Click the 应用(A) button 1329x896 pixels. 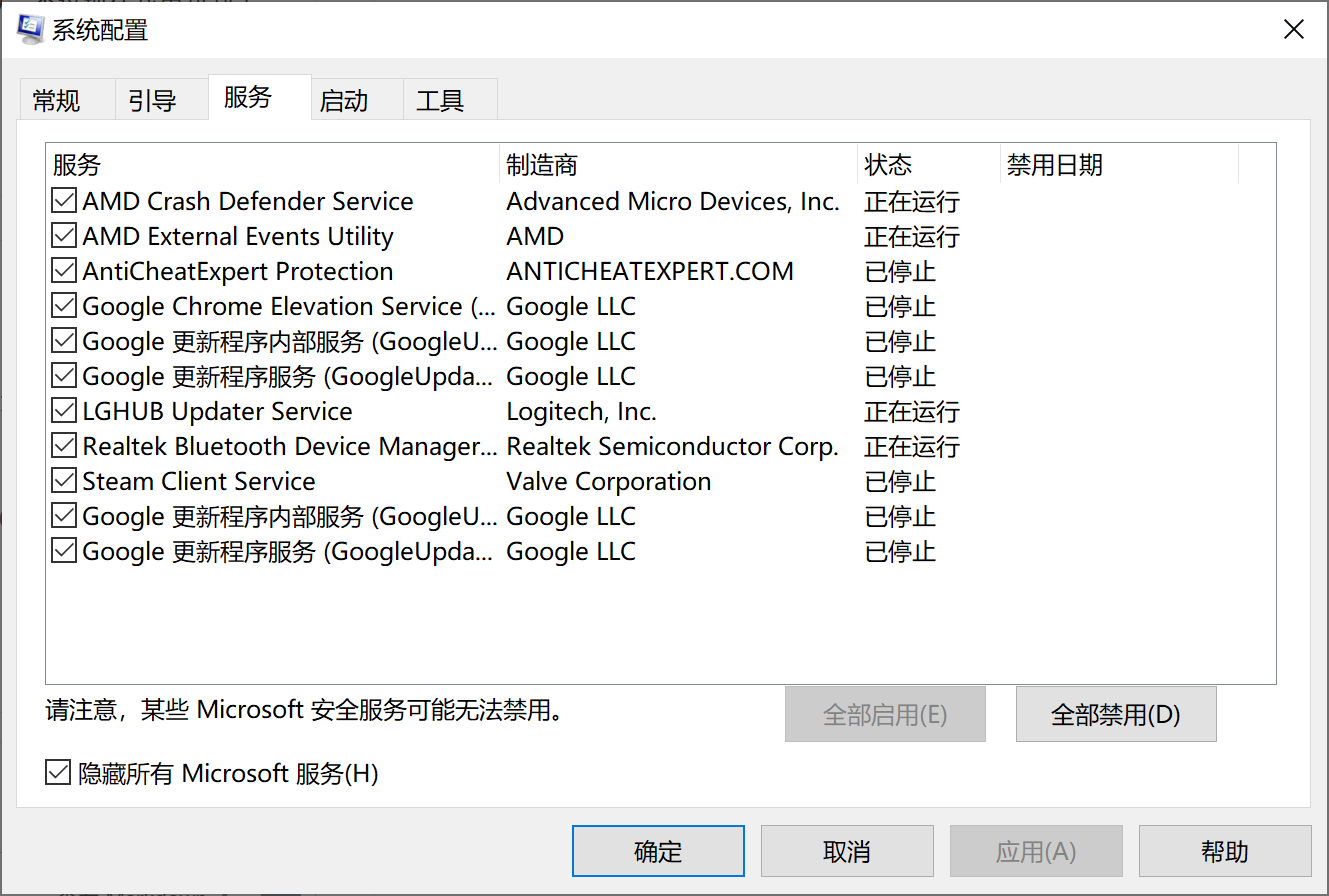pyautogui.click(x=1036, y=851)
